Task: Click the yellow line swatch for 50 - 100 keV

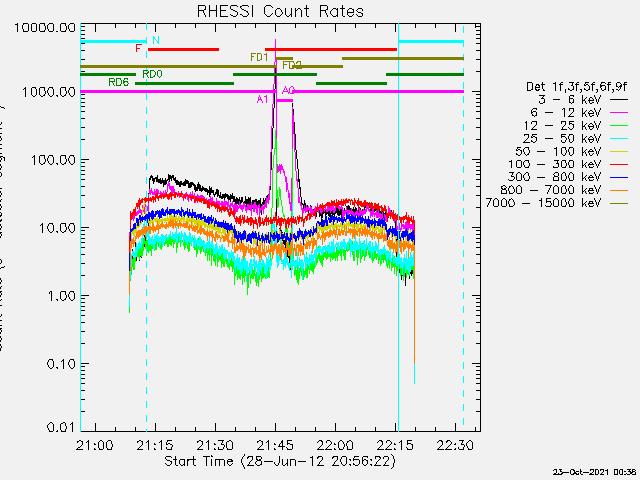Action: 619,151
